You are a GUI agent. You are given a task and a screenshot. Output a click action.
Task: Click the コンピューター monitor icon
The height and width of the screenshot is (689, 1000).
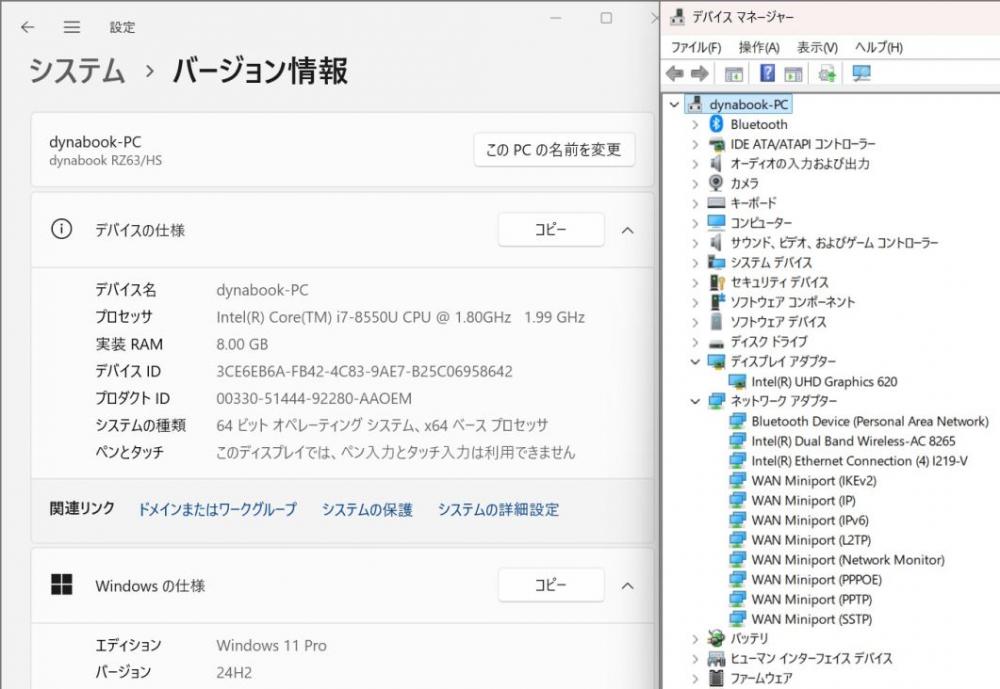point(716,223)
